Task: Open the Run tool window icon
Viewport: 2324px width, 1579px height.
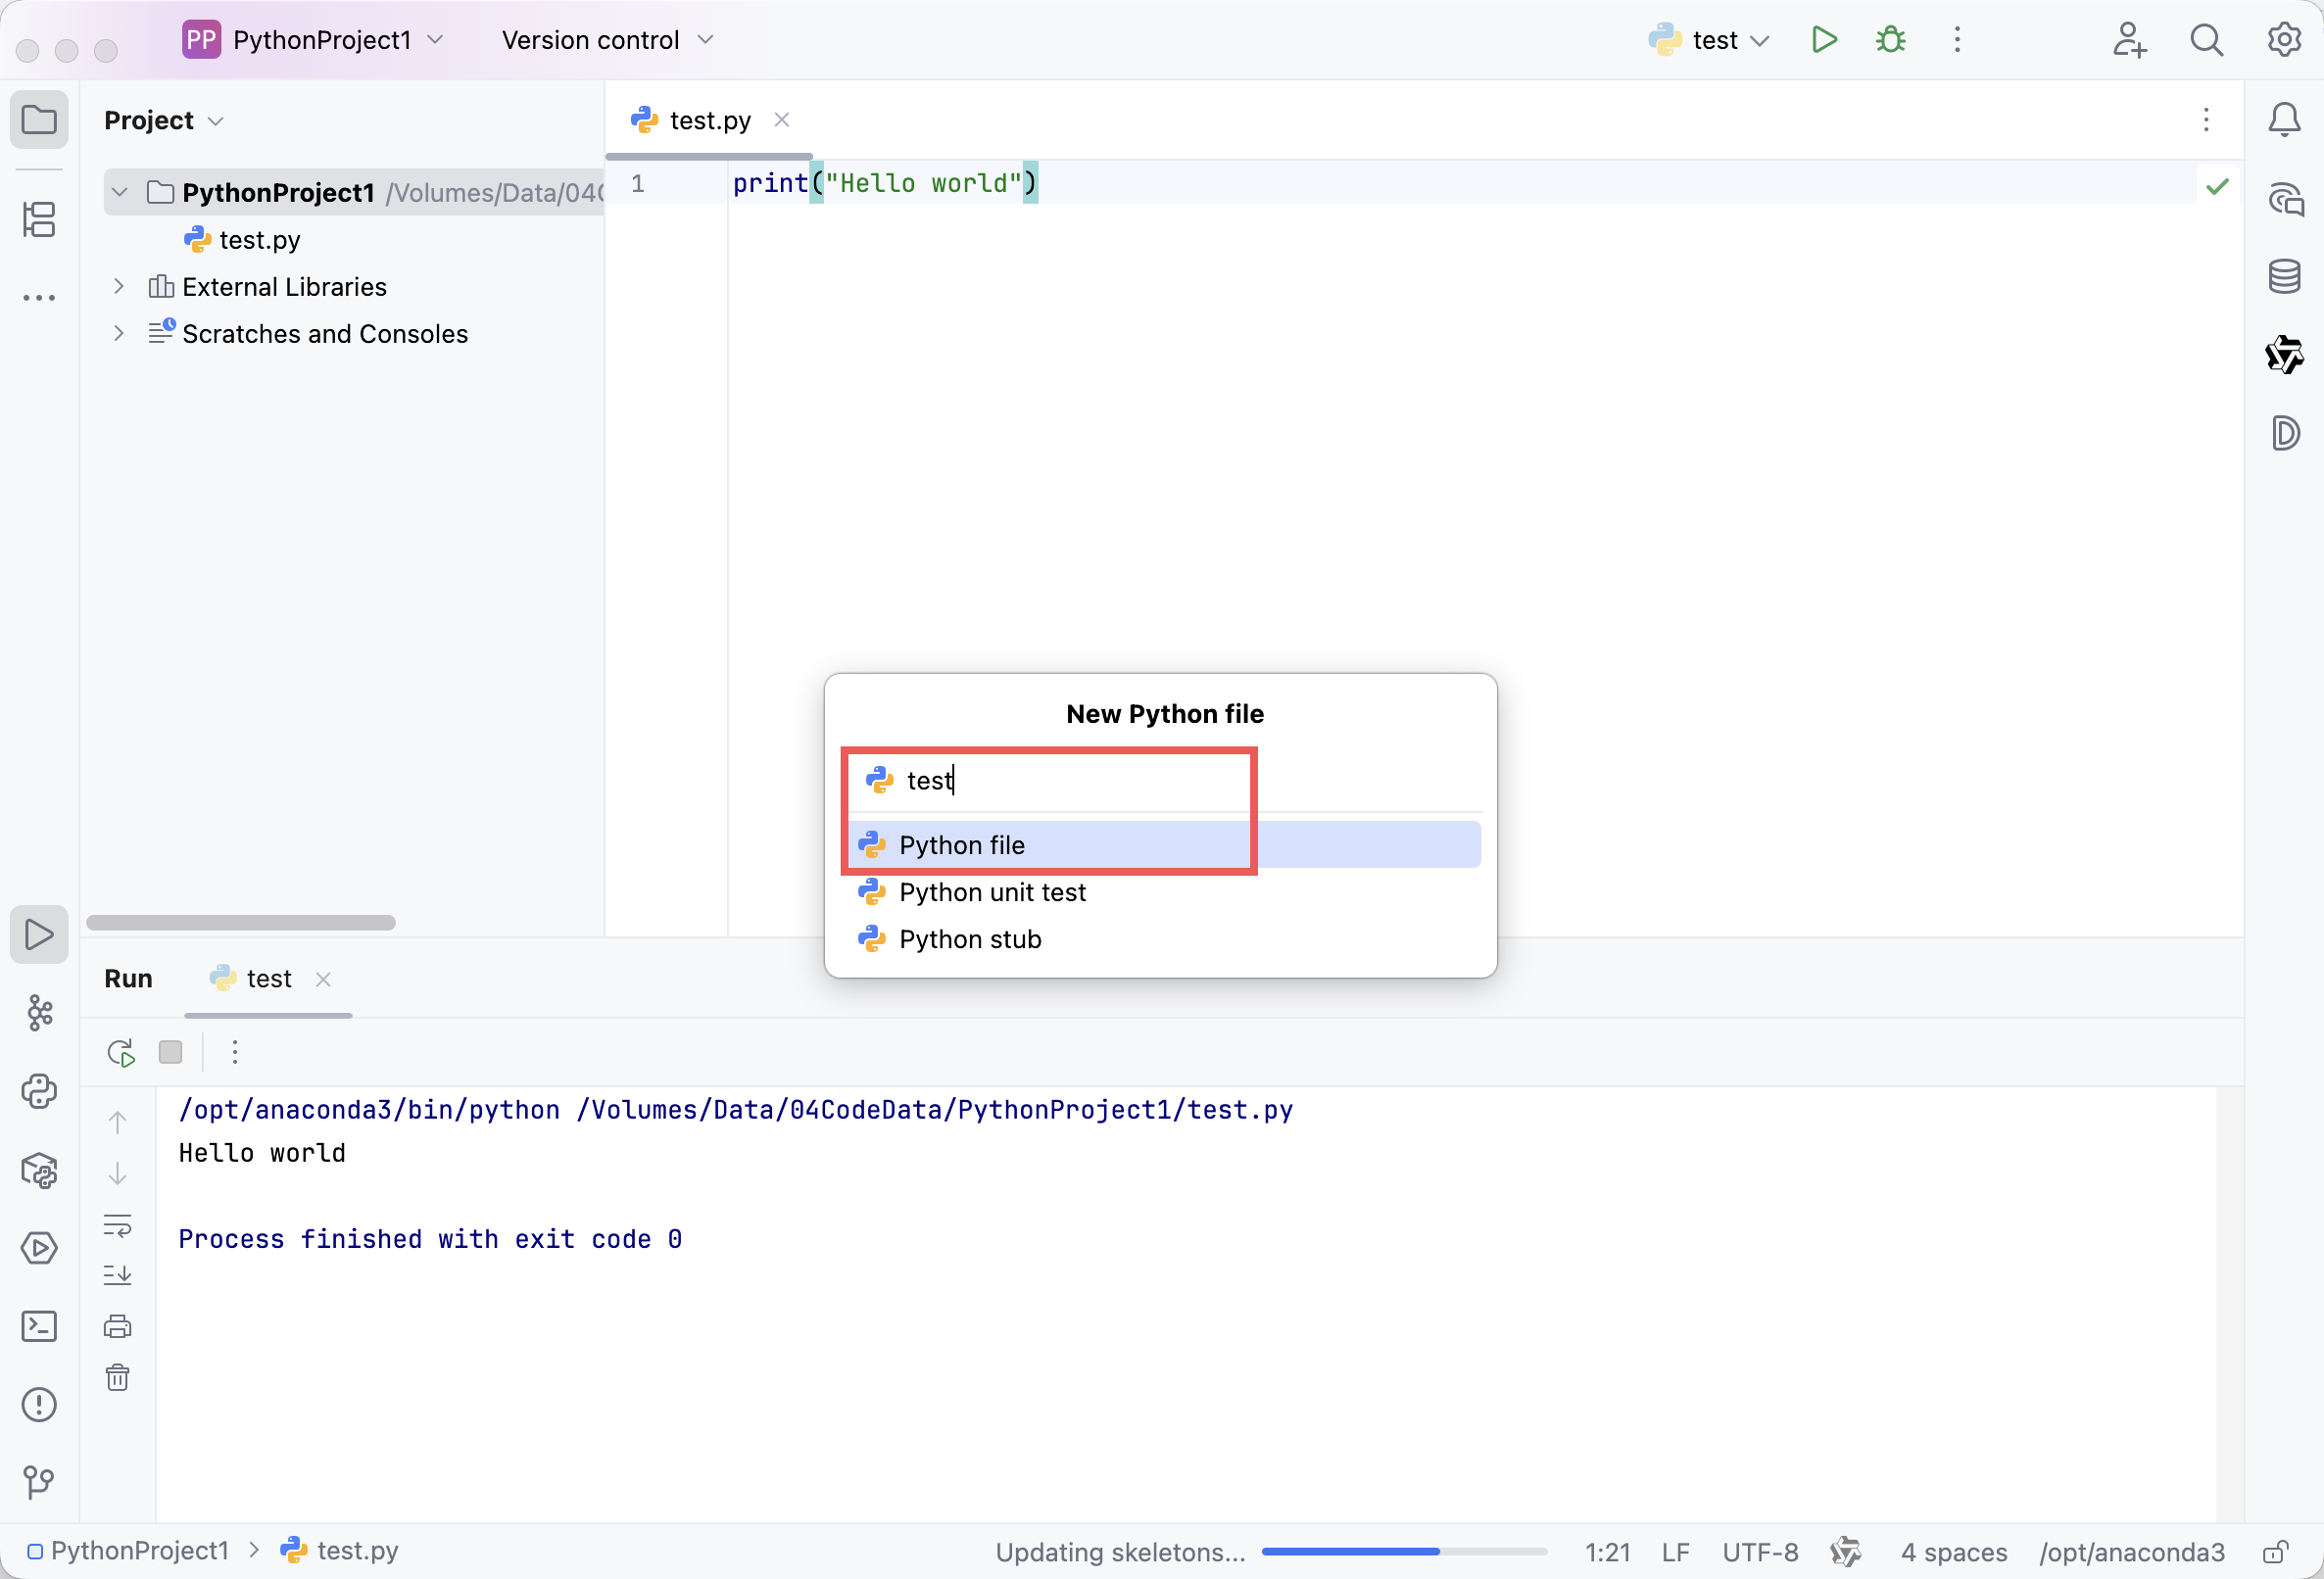Action: pos(39,934)
